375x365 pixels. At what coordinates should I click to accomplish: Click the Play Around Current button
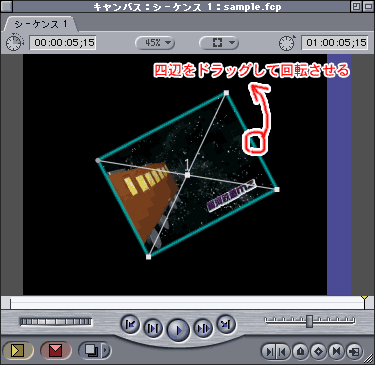(204, 329)
